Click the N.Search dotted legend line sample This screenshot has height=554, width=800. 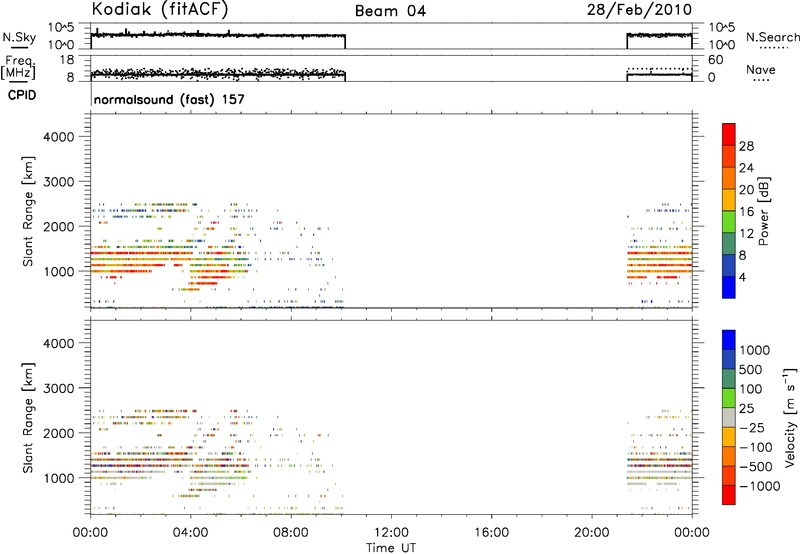click(x=772, y=48)
